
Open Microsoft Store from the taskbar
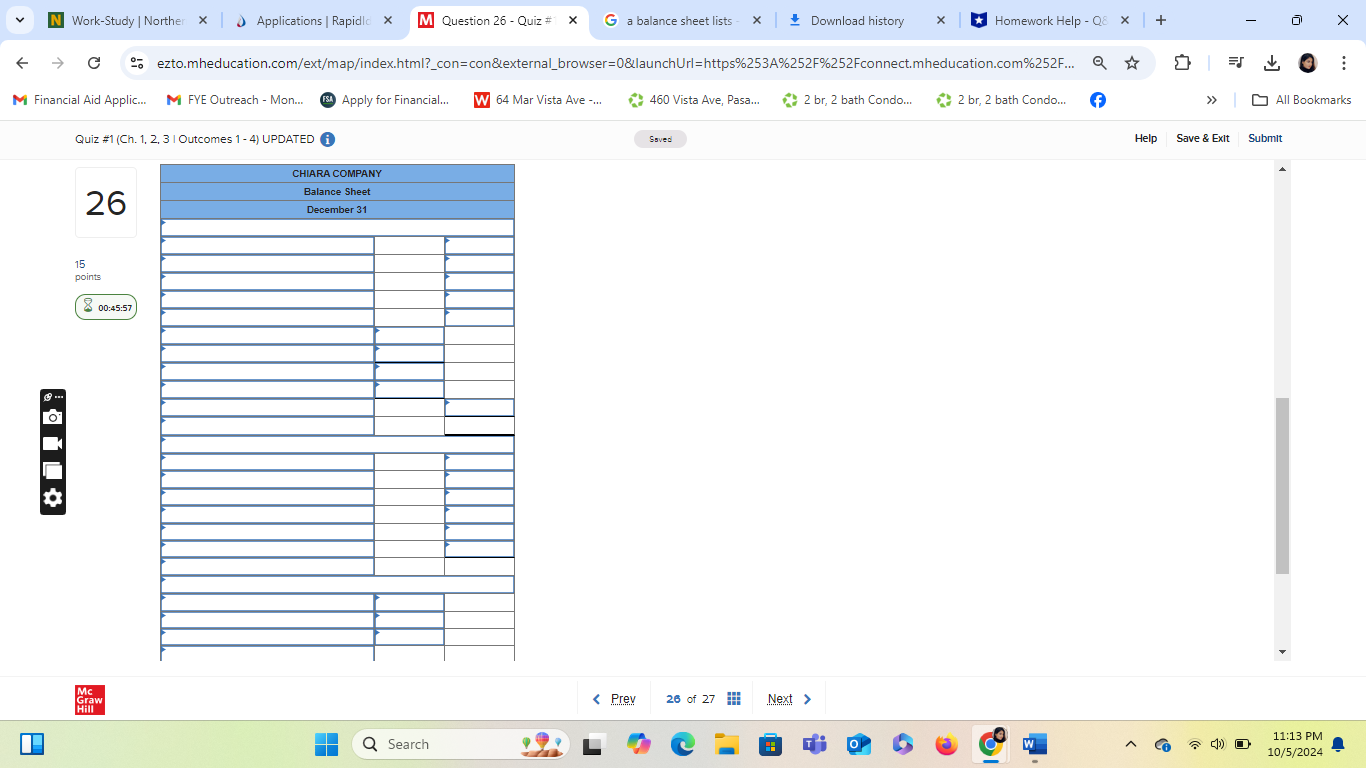pyautogui.click(x=770, y=744)
